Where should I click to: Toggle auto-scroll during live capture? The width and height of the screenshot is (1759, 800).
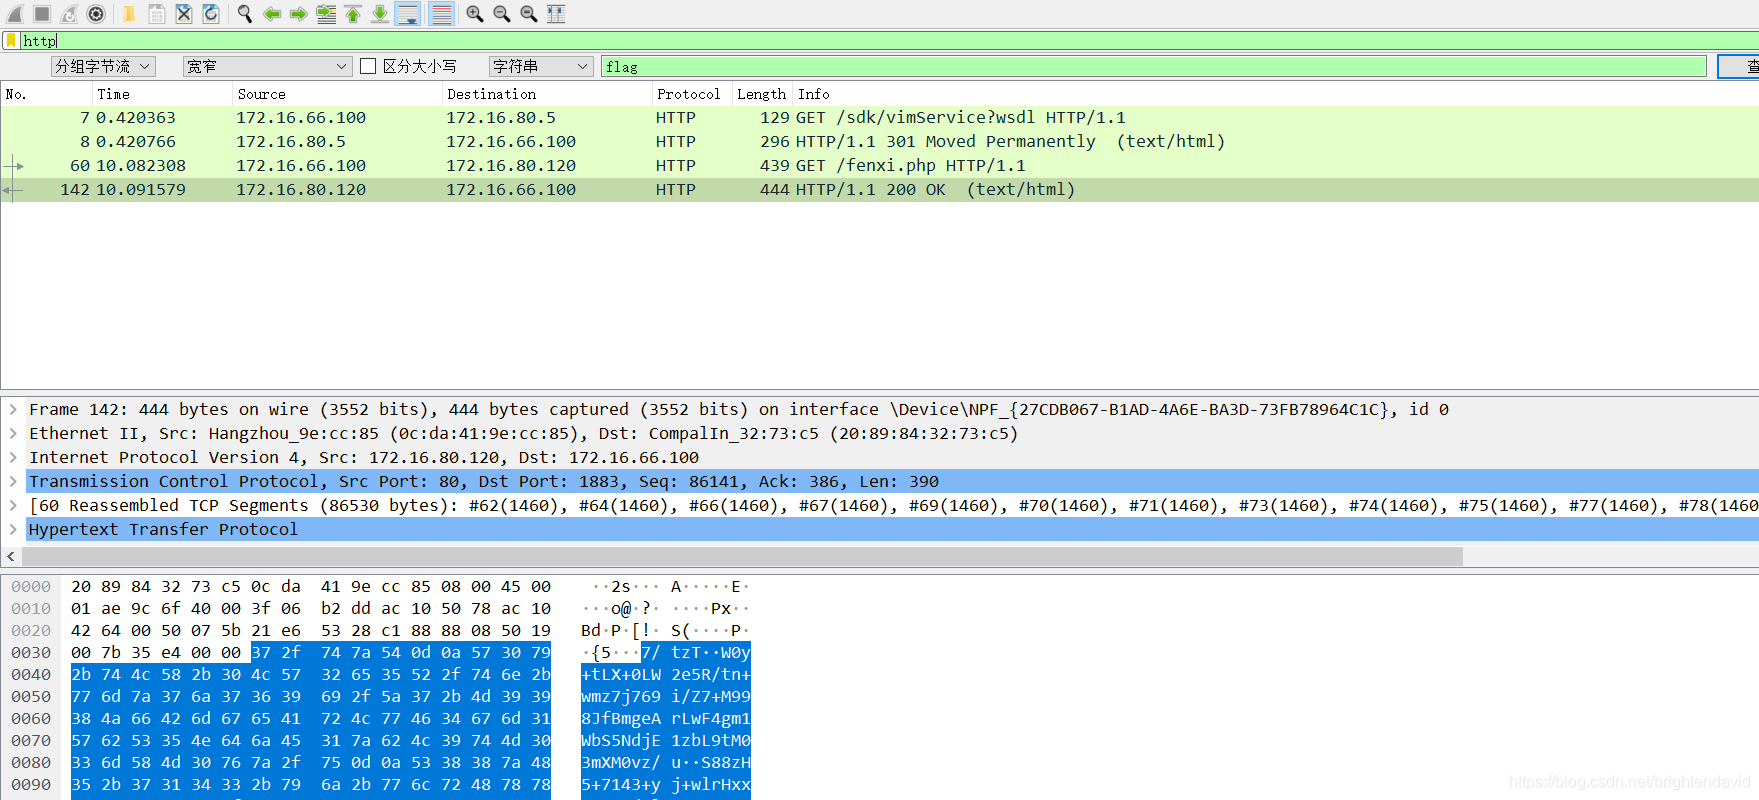point(407,13)
